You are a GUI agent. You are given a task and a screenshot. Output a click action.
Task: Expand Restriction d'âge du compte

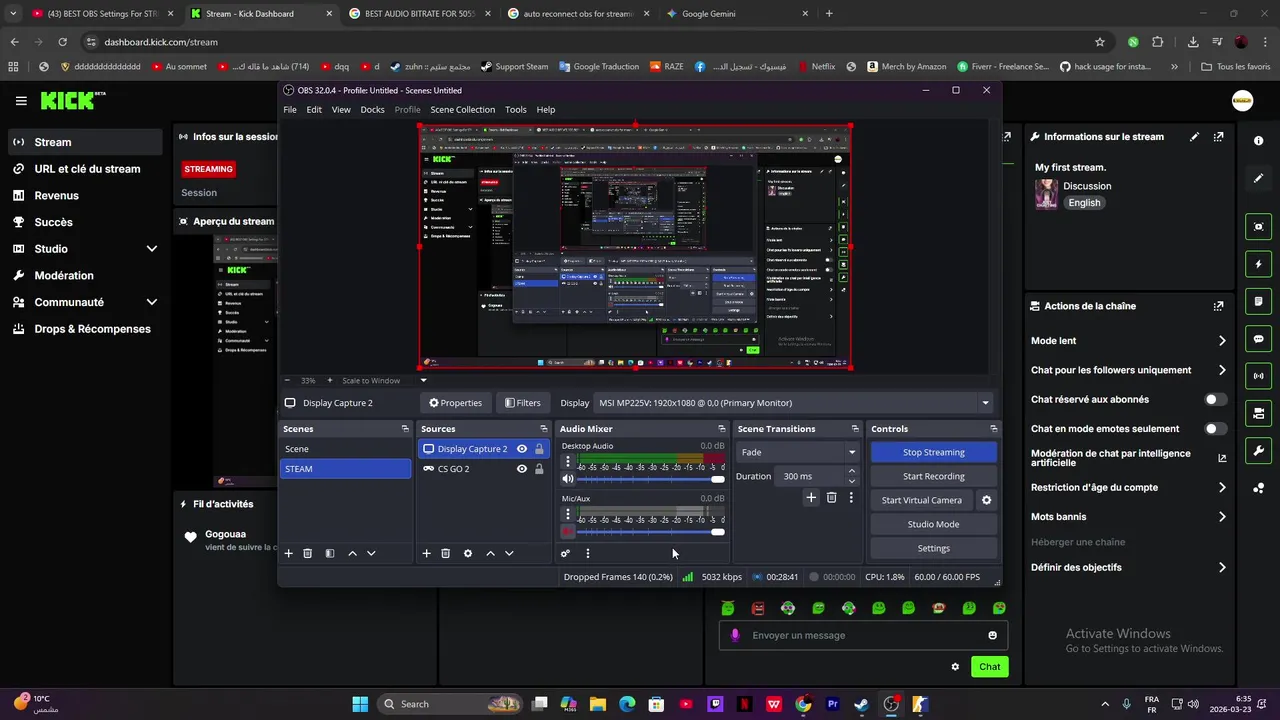(x=1221, y=488)
